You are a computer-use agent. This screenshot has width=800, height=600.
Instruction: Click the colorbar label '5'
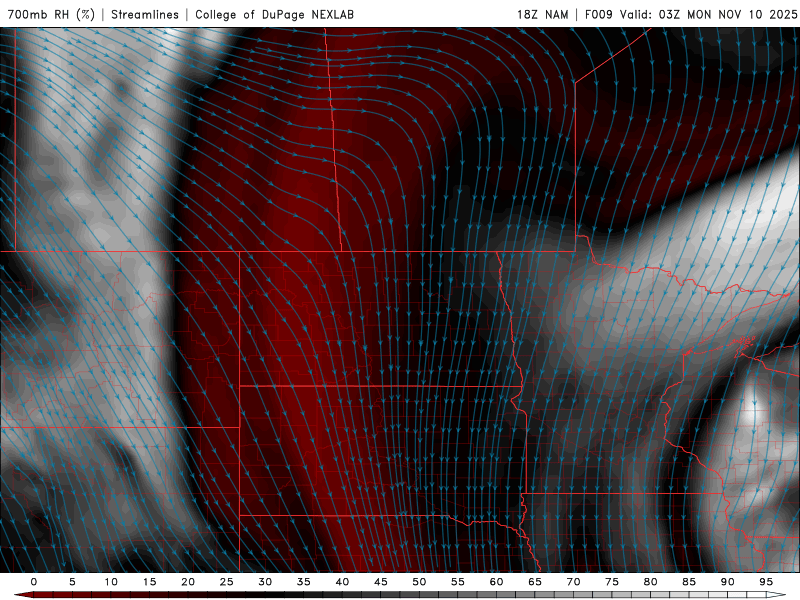[x=72, y=582]
